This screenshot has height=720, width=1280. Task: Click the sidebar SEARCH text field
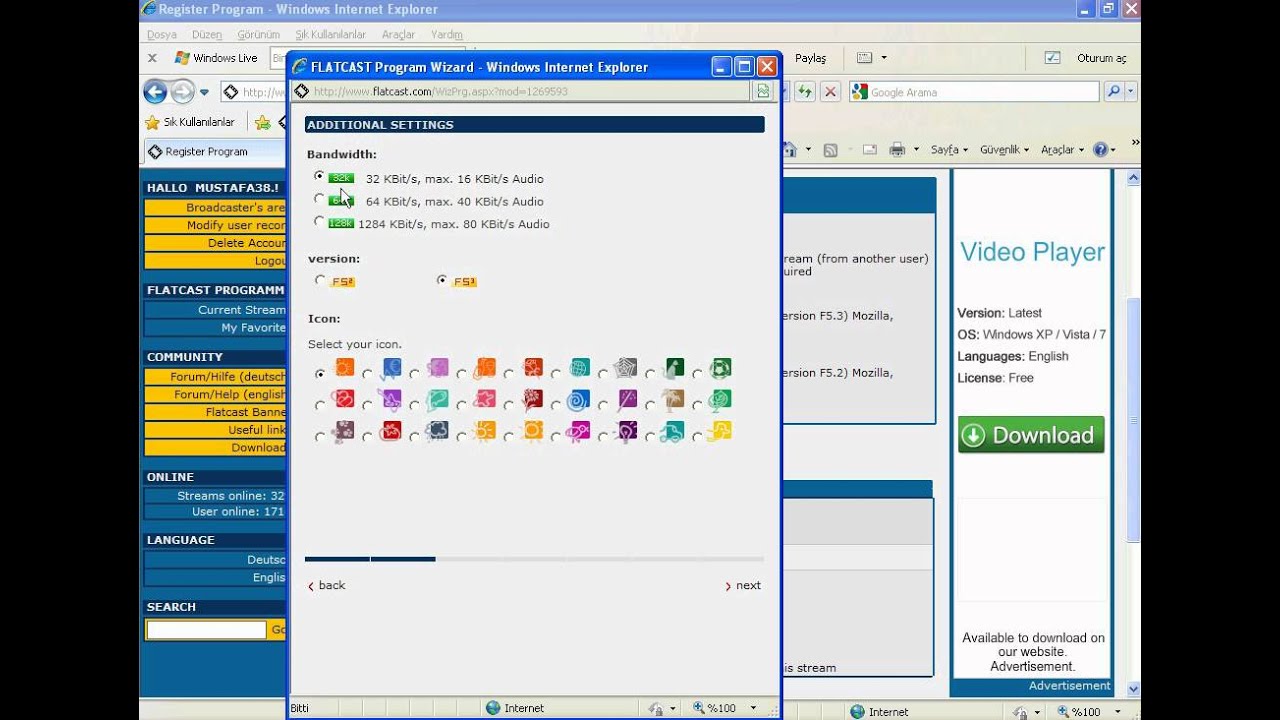pyautogui.click(x=206, y=630)
